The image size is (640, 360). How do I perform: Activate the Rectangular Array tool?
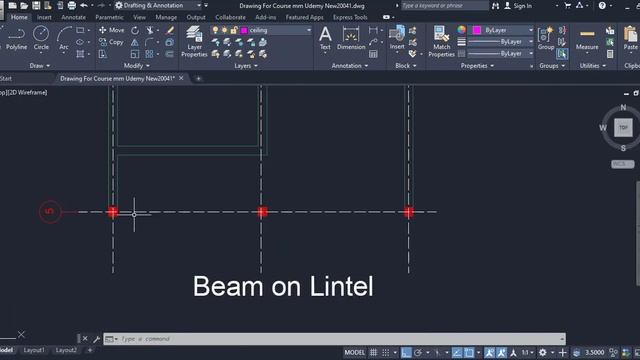click(x=149, y=54)
